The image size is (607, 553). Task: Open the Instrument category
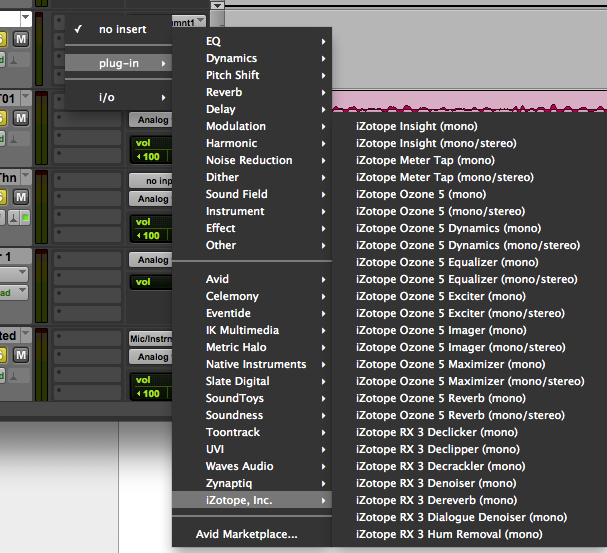[252, 211]
